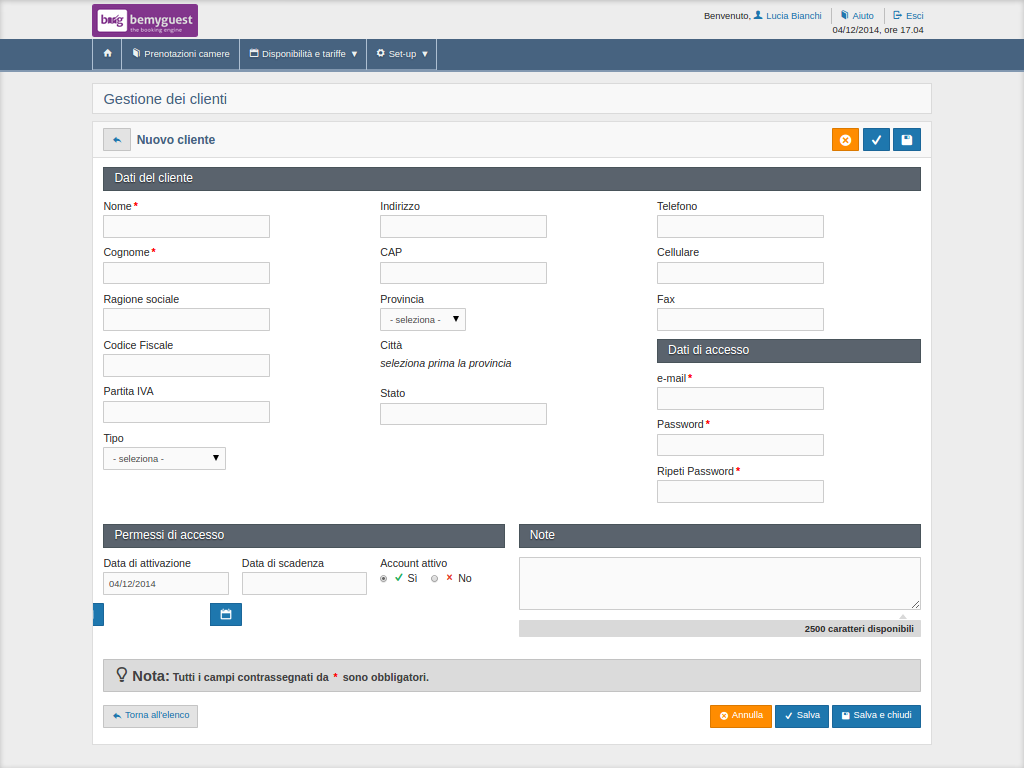1024x768 pixels.
Task: Click the back arrow next to Nuovo cliente
Action: tap(117, 140)
